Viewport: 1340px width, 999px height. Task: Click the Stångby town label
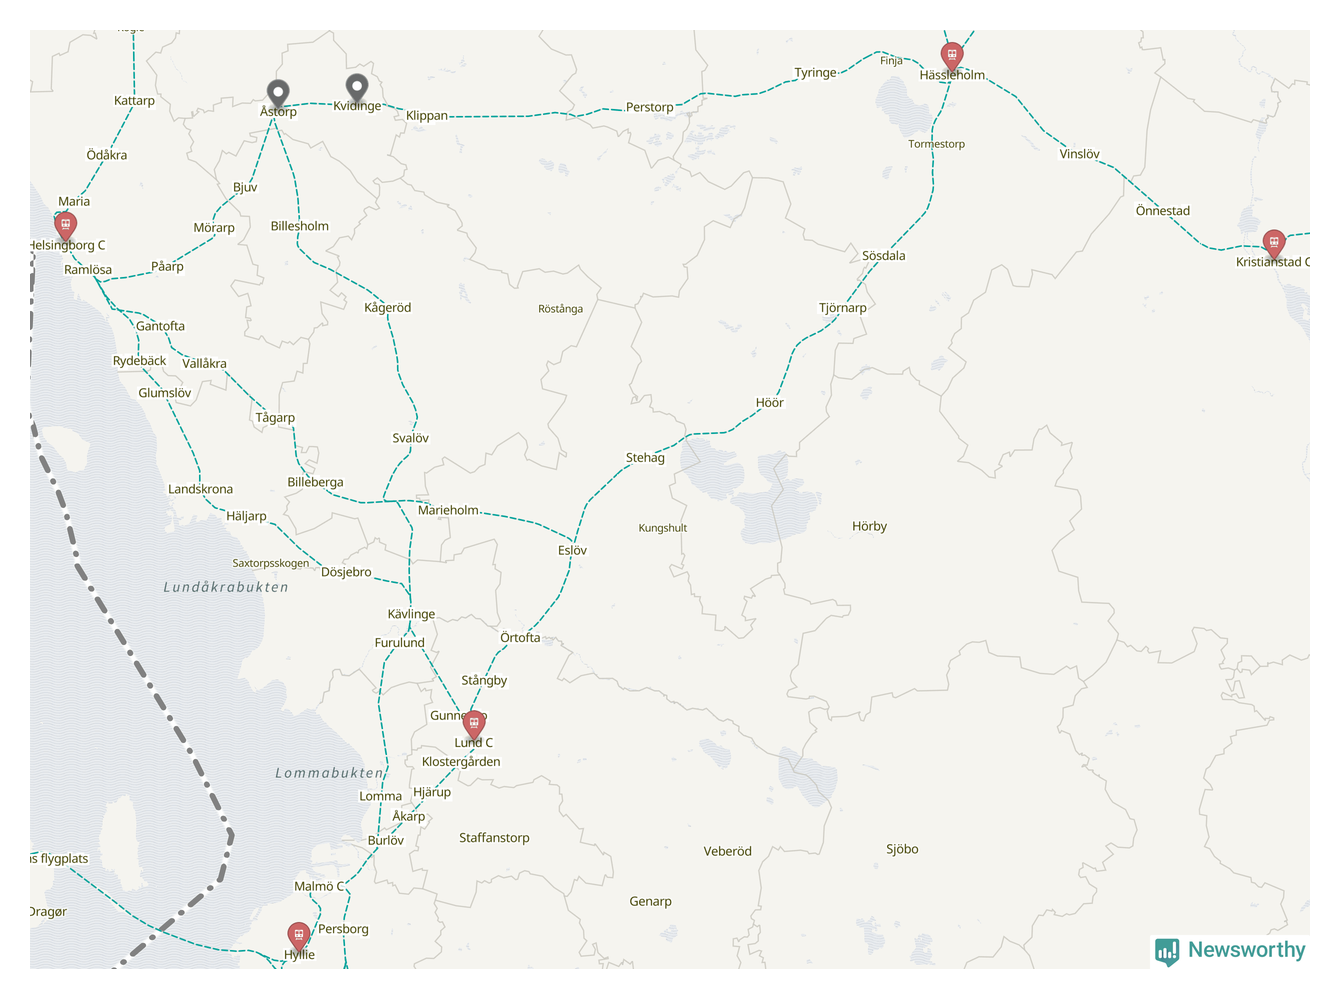point(484,681)
